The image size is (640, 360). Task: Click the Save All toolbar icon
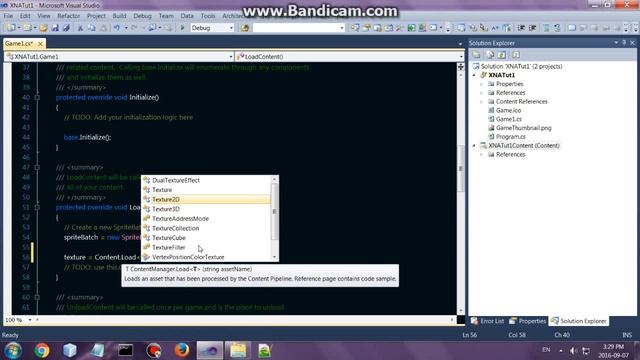coord(66,28)
